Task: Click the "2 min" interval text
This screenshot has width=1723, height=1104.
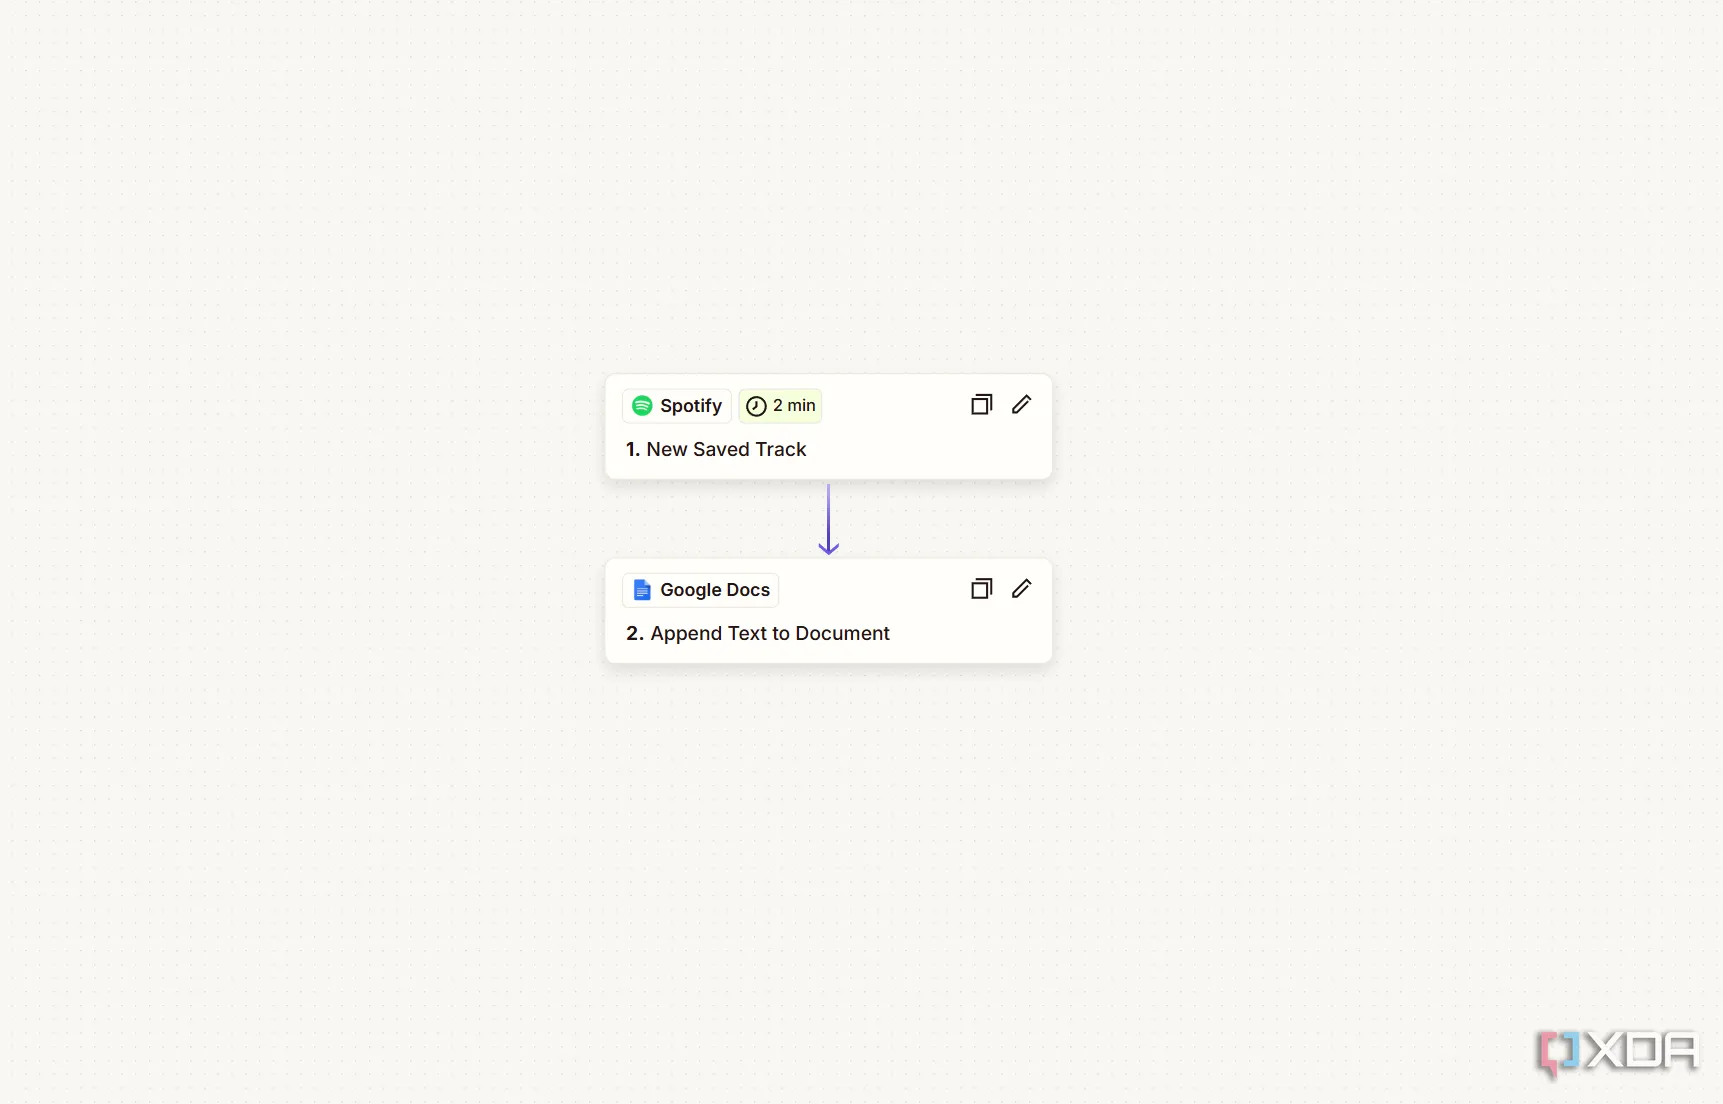Action: click(794, 406)
